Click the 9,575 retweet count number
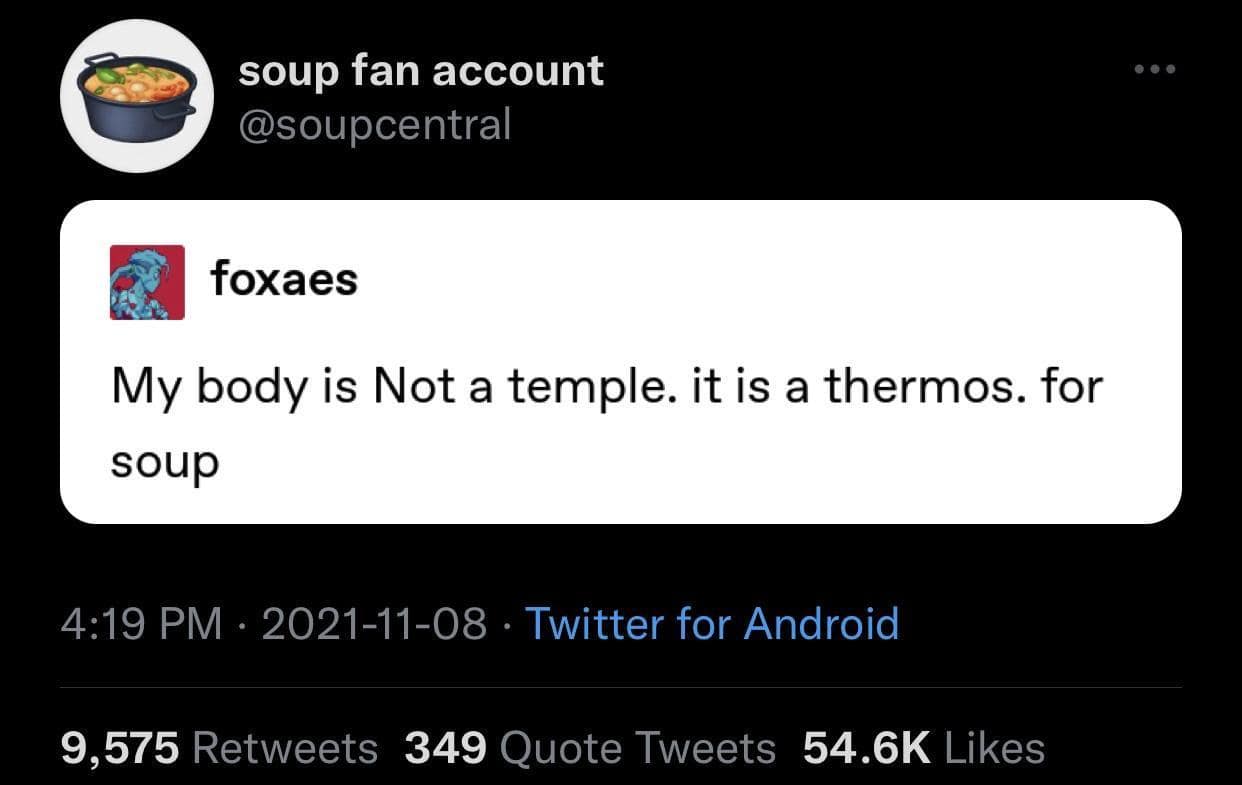Image resolution: width=1242 pixels, height=785 pixels. (x=120, y=747)
